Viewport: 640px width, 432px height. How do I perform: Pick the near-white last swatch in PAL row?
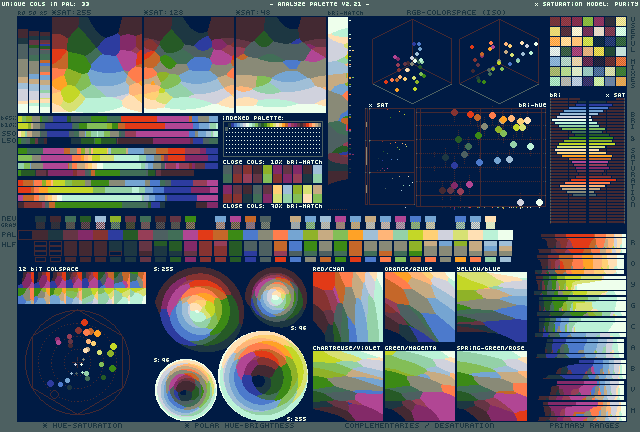(x=505, y=235)
